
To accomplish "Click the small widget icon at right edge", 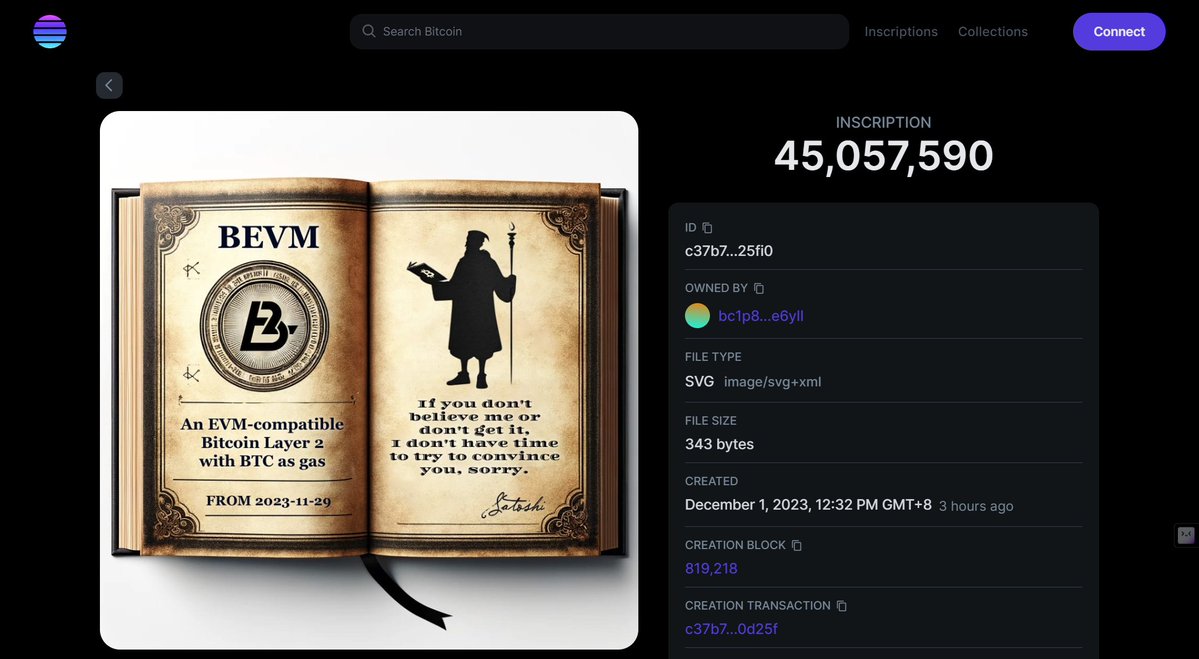I will click(x=1186, y=535).
